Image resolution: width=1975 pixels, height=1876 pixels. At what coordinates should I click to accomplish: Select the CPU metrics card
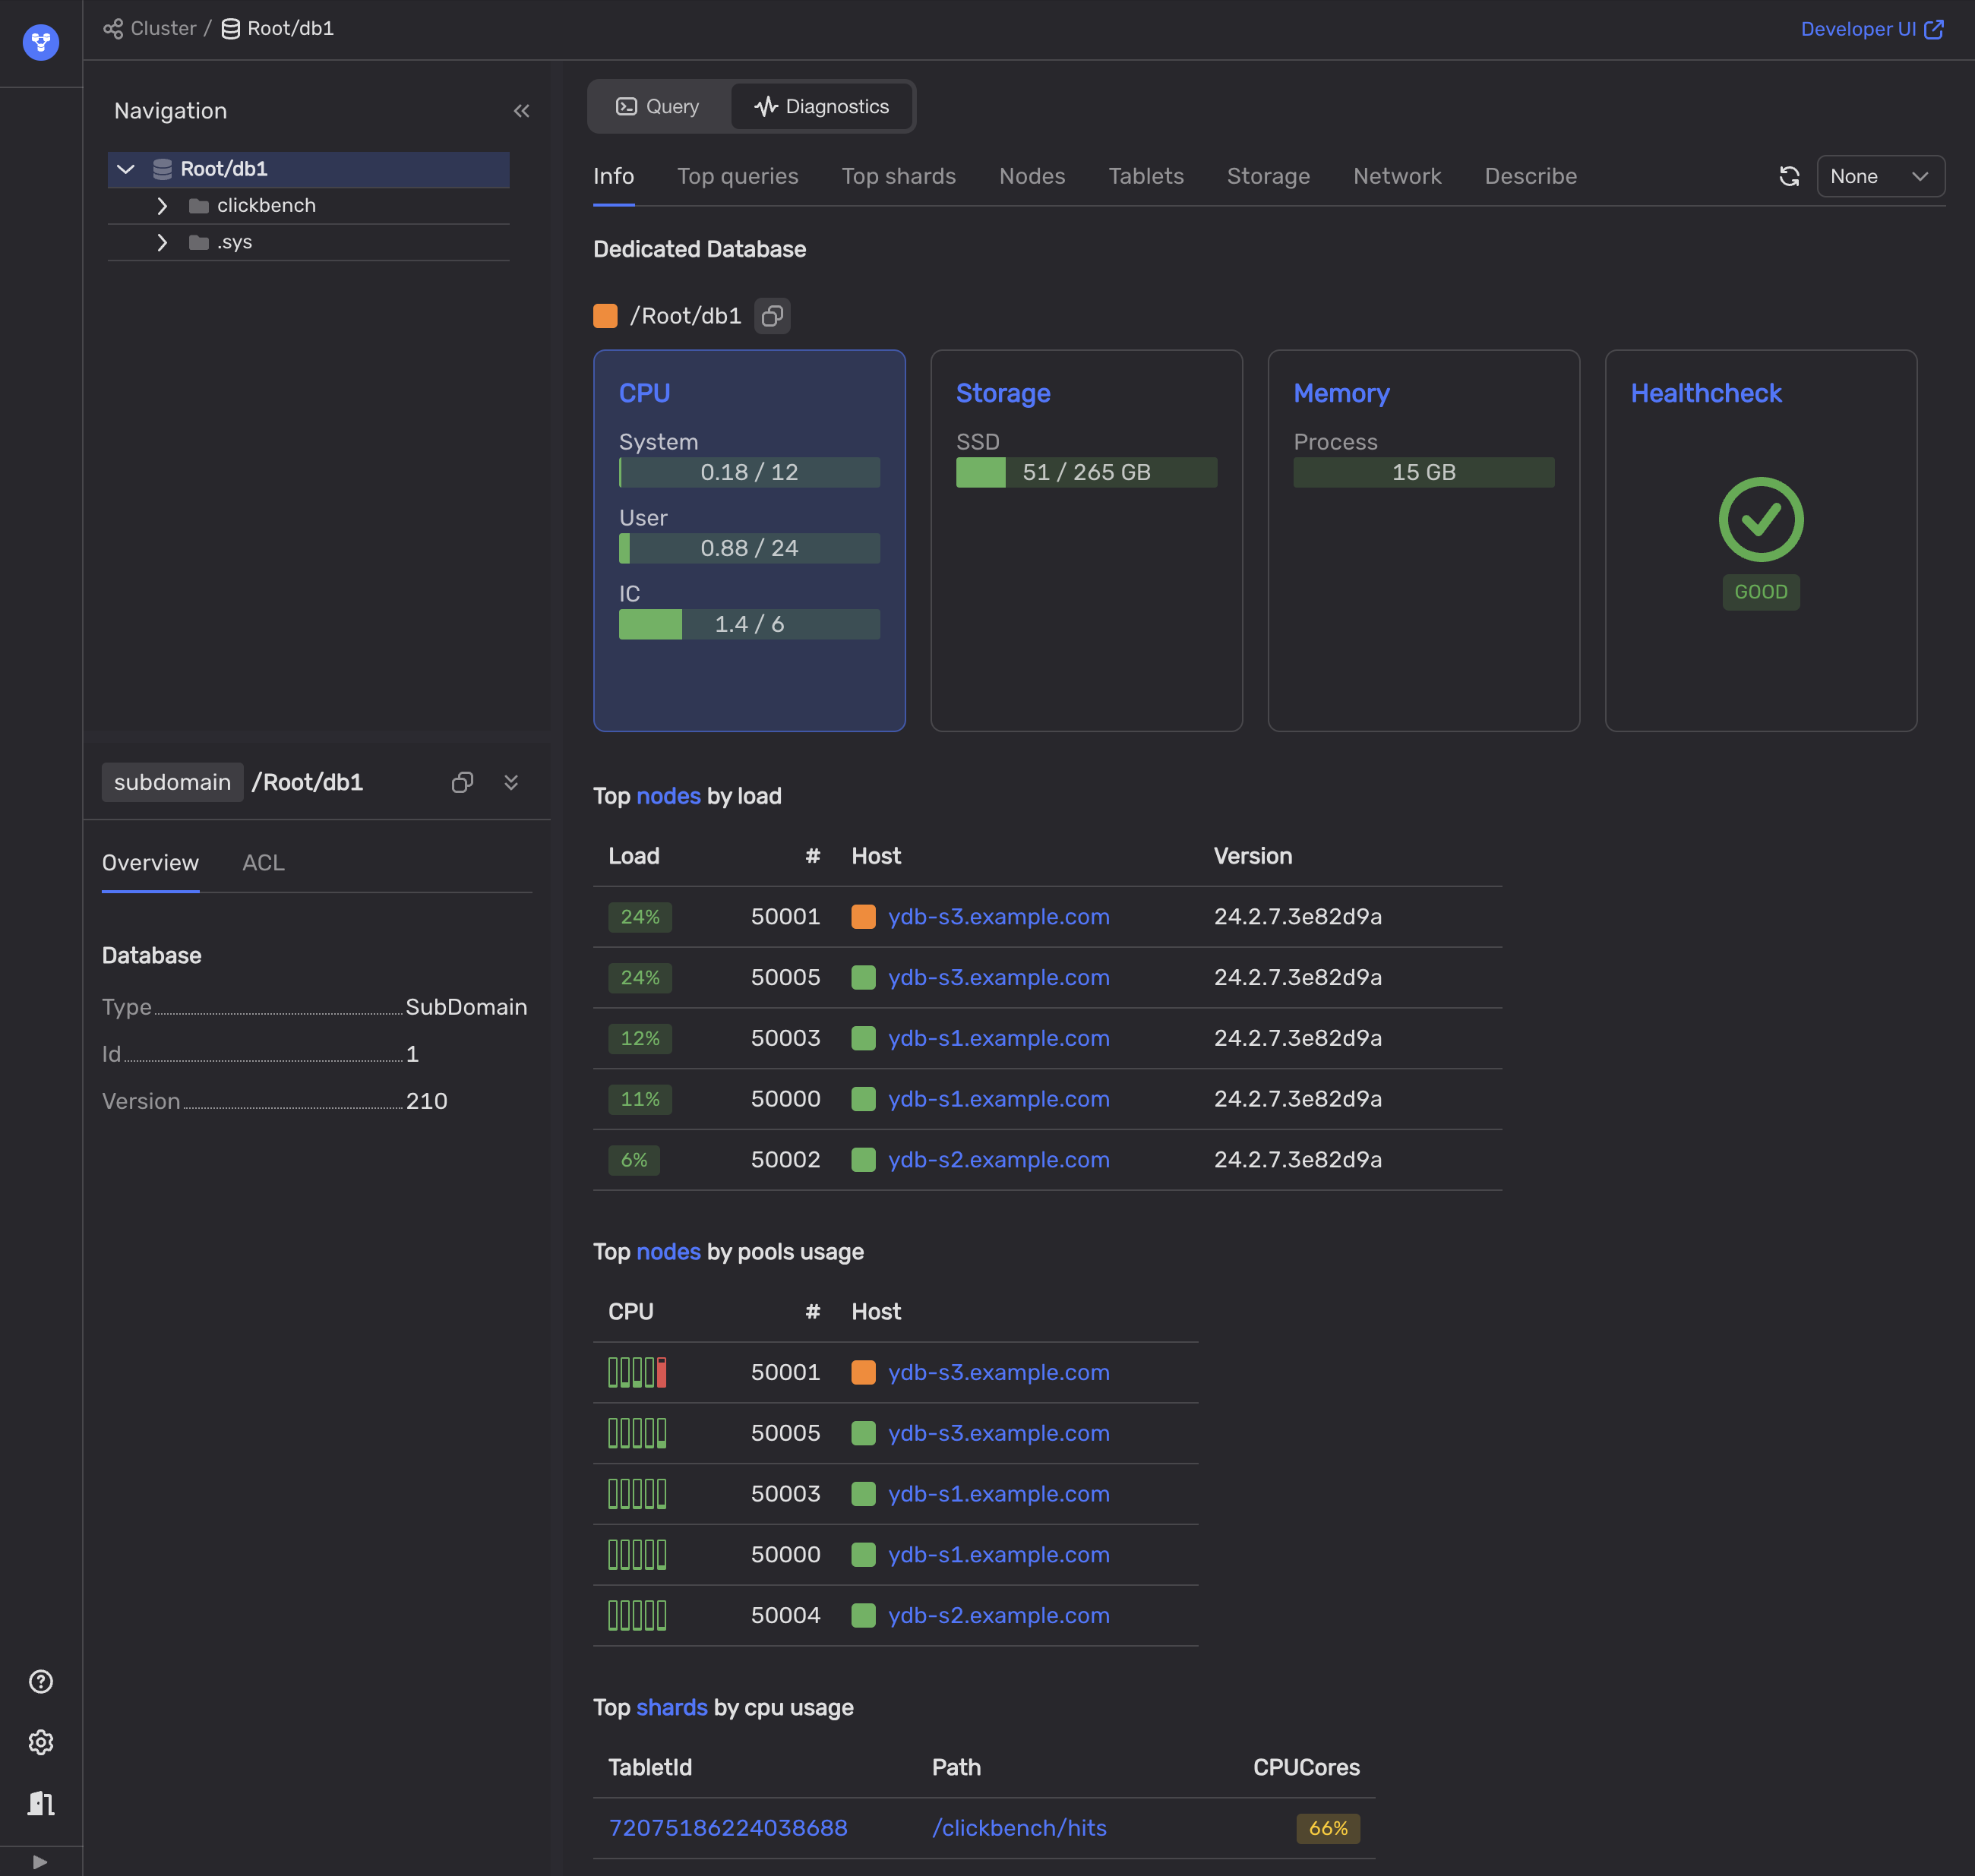(749, 540)
